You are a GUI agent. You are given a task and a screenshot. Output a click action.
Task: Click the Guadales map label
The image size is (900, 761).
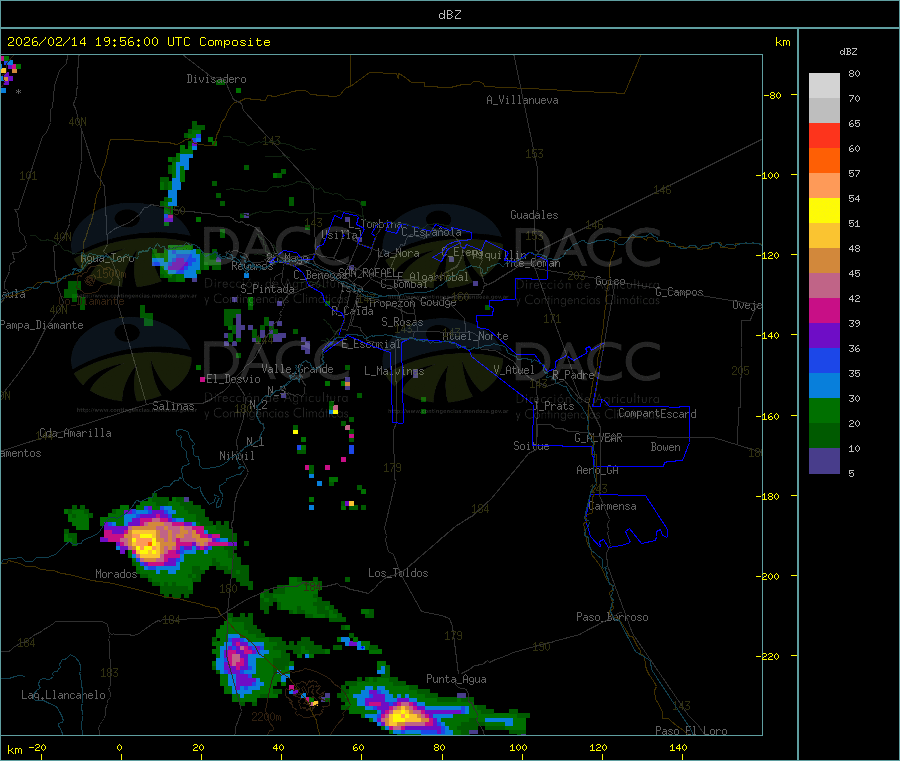click(534, 215)
